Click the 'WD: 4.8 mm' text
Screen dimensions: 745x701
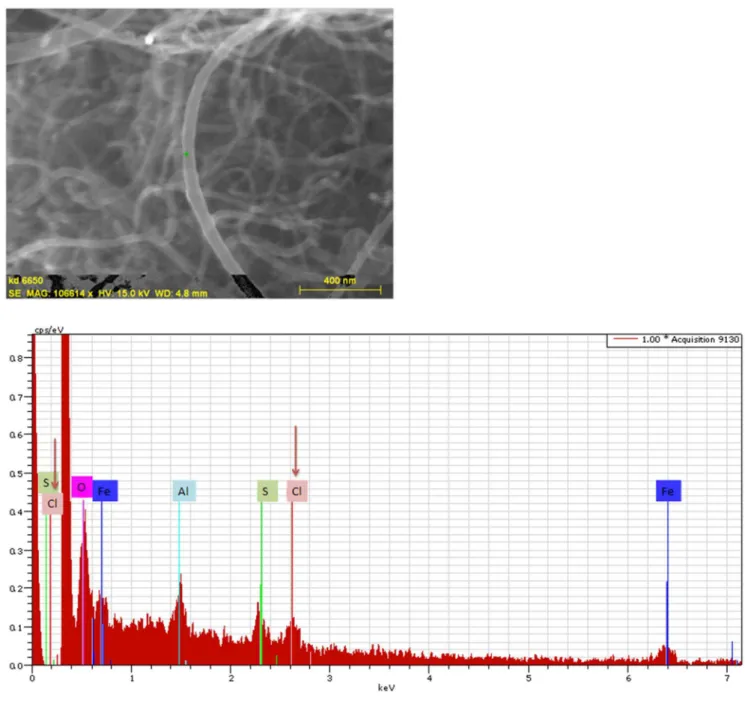181,293
